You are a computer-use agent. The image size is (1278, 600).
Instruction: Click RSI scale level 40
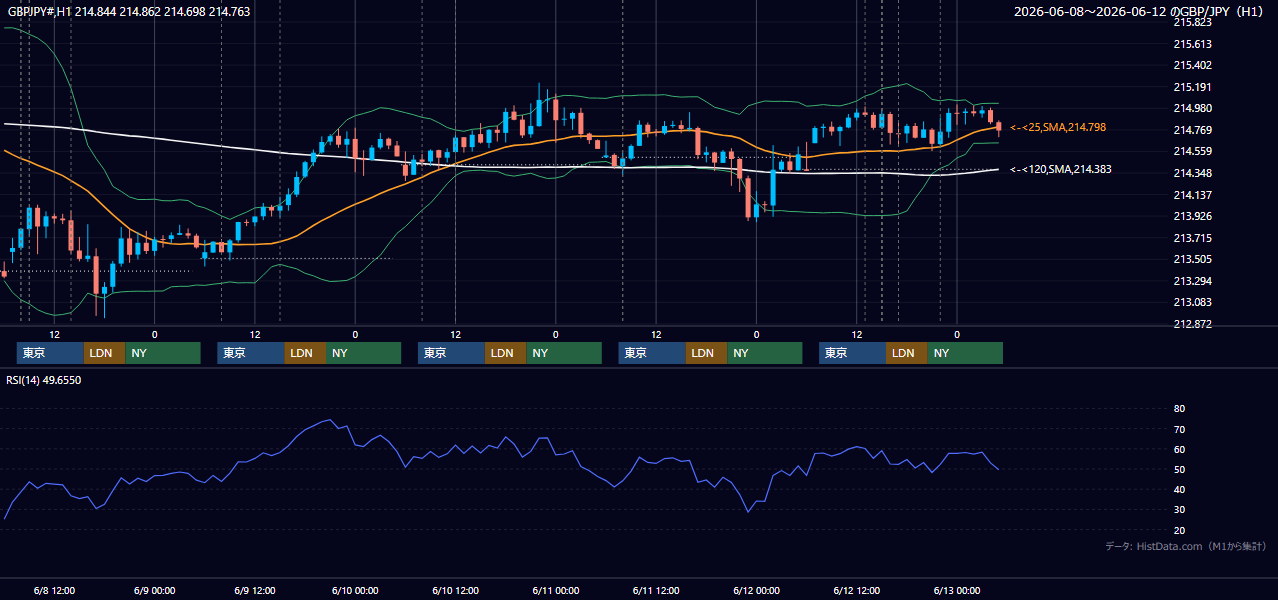[x=1179, y=489]
